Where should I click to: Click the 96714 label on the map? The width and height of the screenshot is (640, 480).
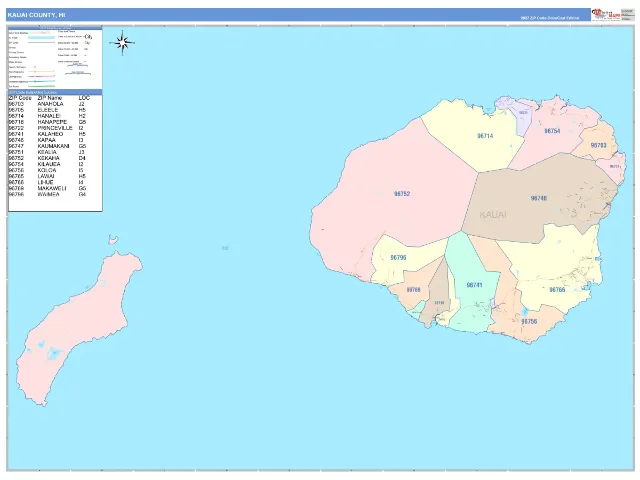tap(485, 136)
